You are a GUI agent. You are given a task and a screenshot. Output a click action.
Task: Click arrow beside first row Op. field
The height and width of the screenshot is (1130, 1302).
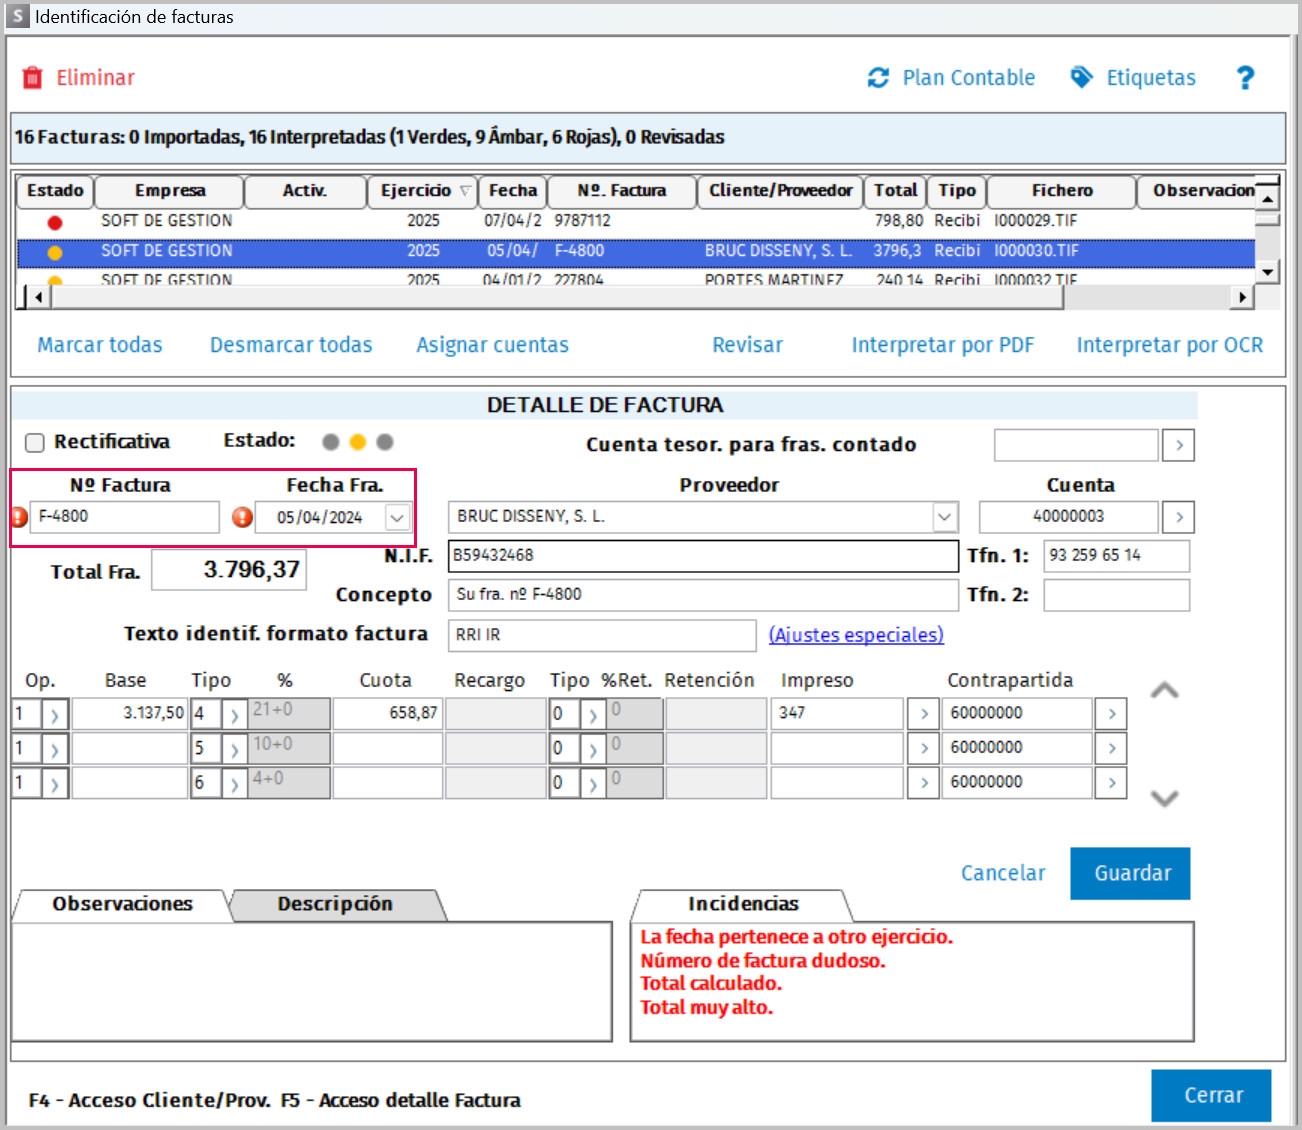point(55,715)
